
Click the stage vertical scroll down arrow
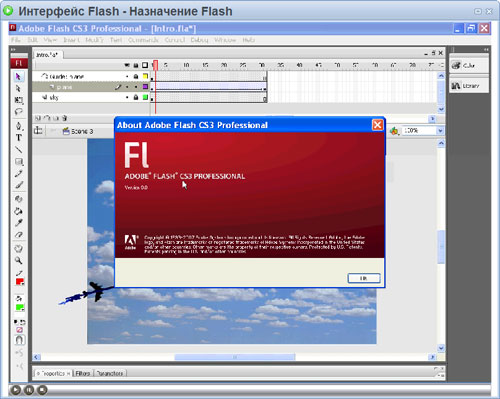click(x=441, y=348)
